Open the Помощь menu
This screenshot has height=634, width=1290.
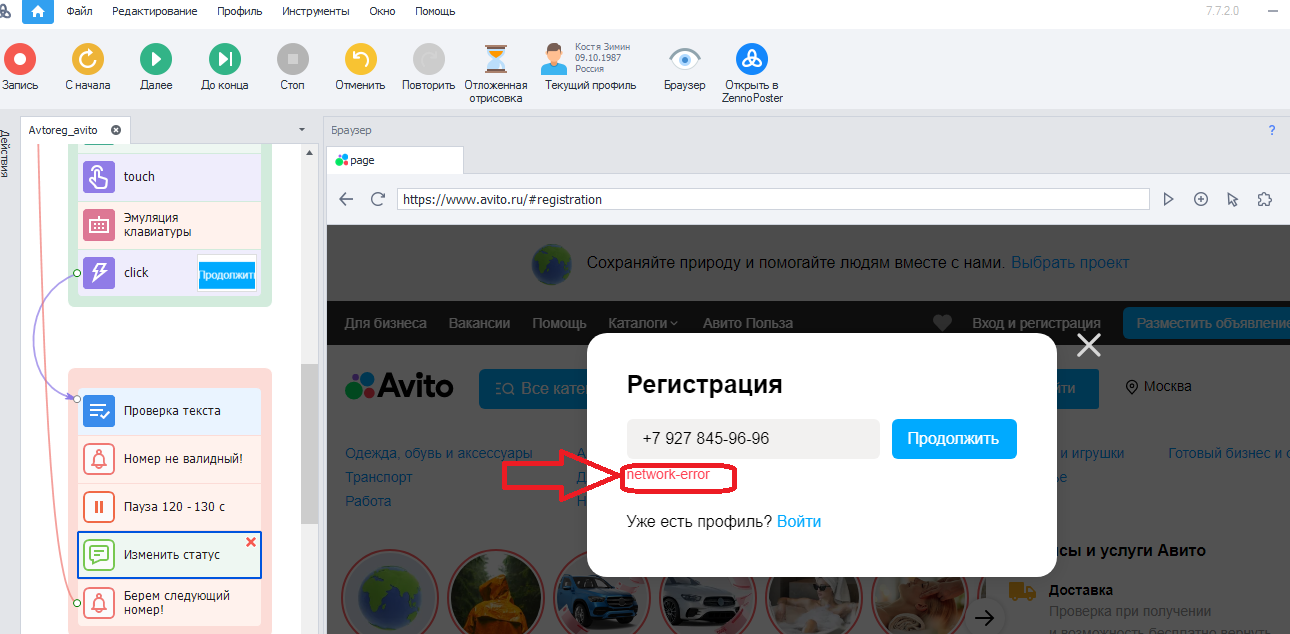click(435, 11)
